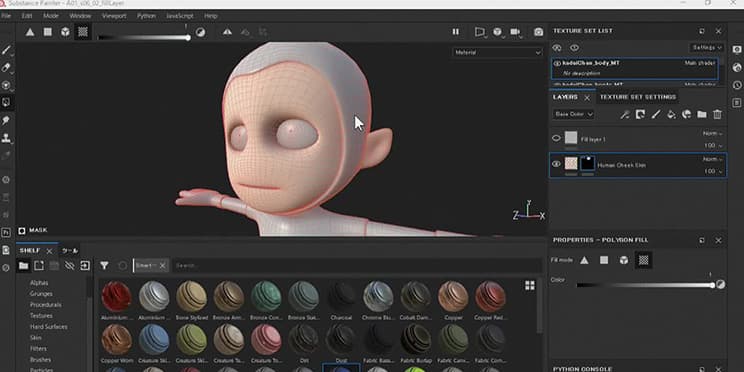Adjust the grayscale color slider in top toolbar
The height and width of the screenshot is (372, 744).
click(x=143, y=37)
